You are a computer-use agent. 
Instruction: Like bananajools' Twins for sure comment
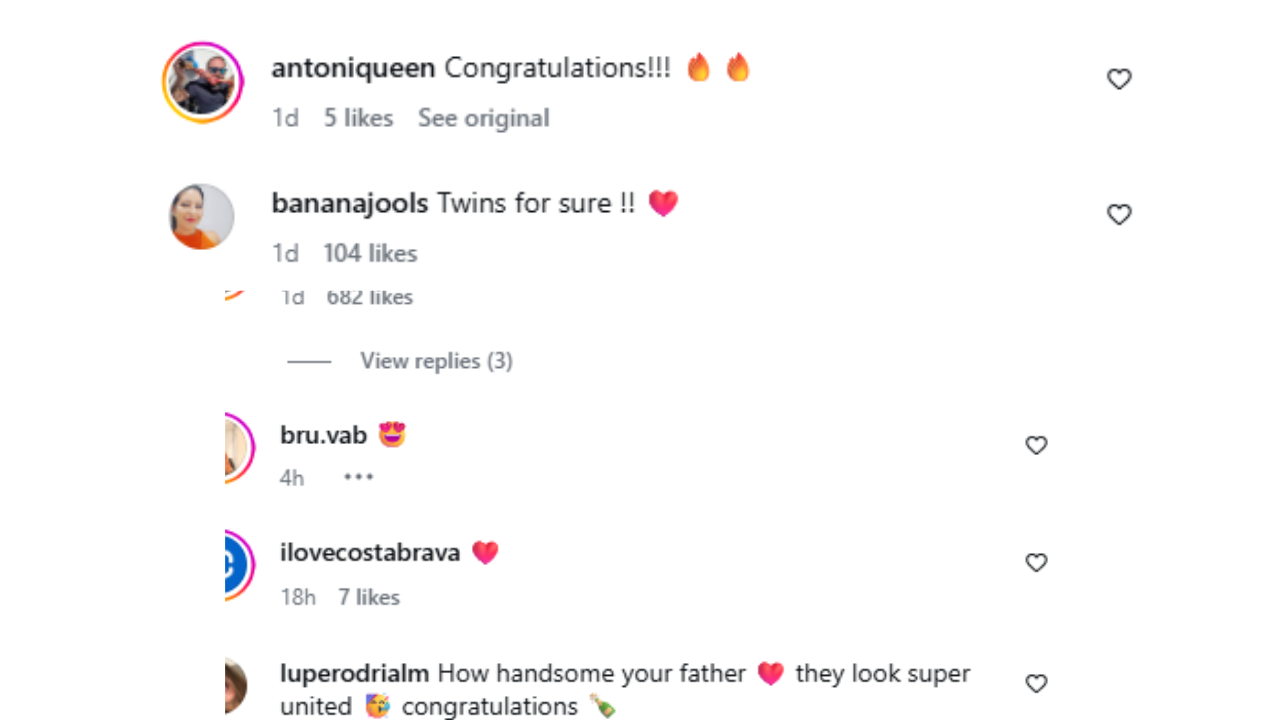pyautogui.click(x=1119, y=215)
